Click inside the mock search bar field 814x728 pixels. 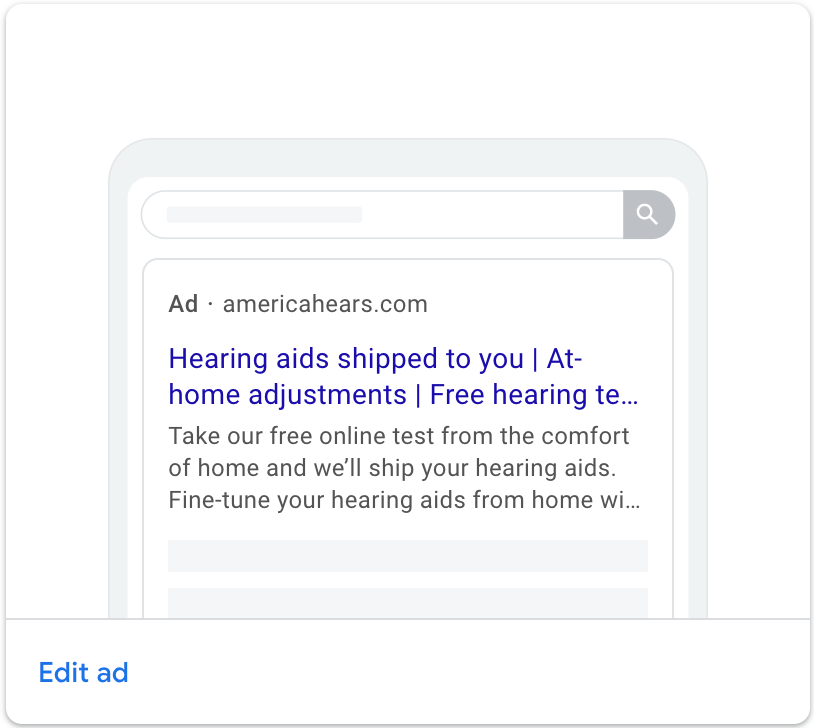[x=382, y=214]
